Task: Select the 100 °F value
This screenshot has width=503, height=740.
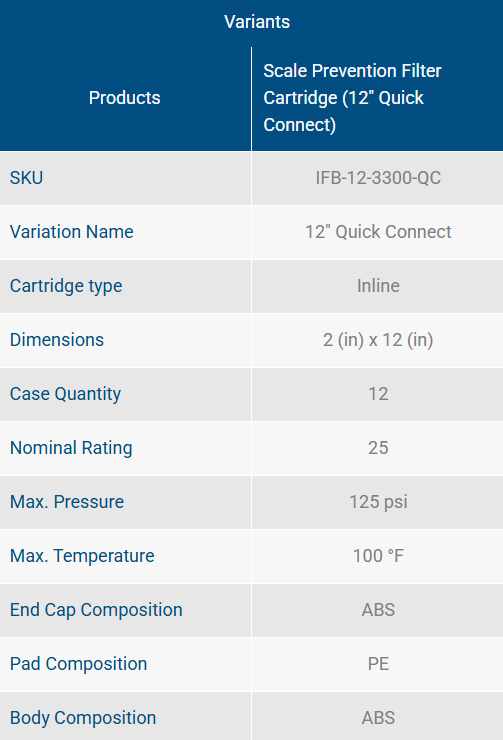Action: click(x=378, y=556)
